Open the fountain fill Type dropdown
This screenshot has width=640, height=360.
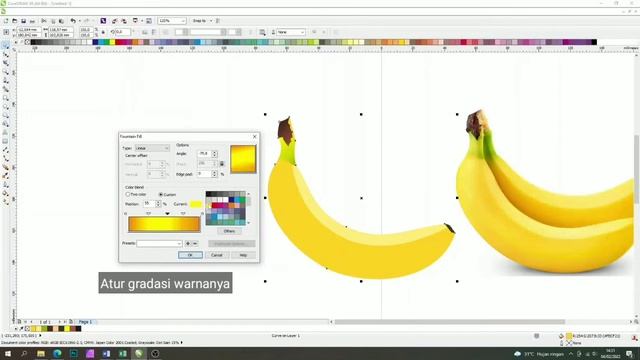(152, 148)
